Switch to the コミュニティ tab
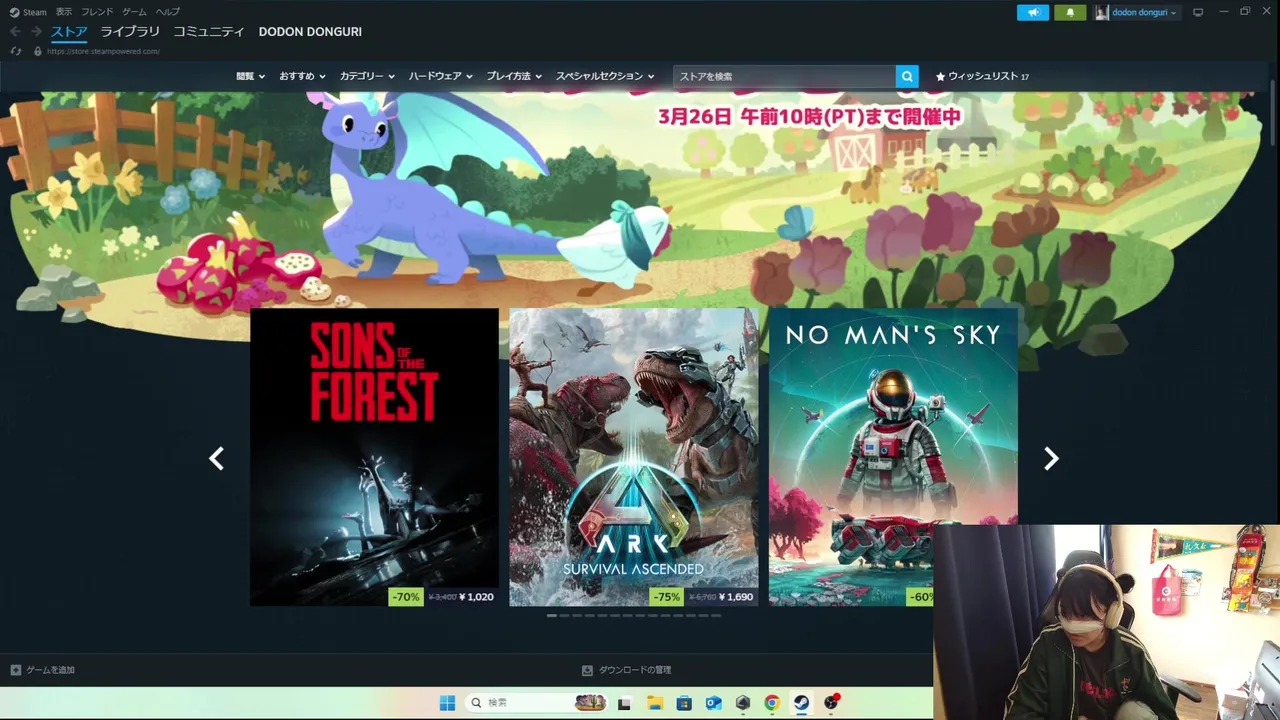The height and width of the screenshot is (720, 1280). [208, 32]
